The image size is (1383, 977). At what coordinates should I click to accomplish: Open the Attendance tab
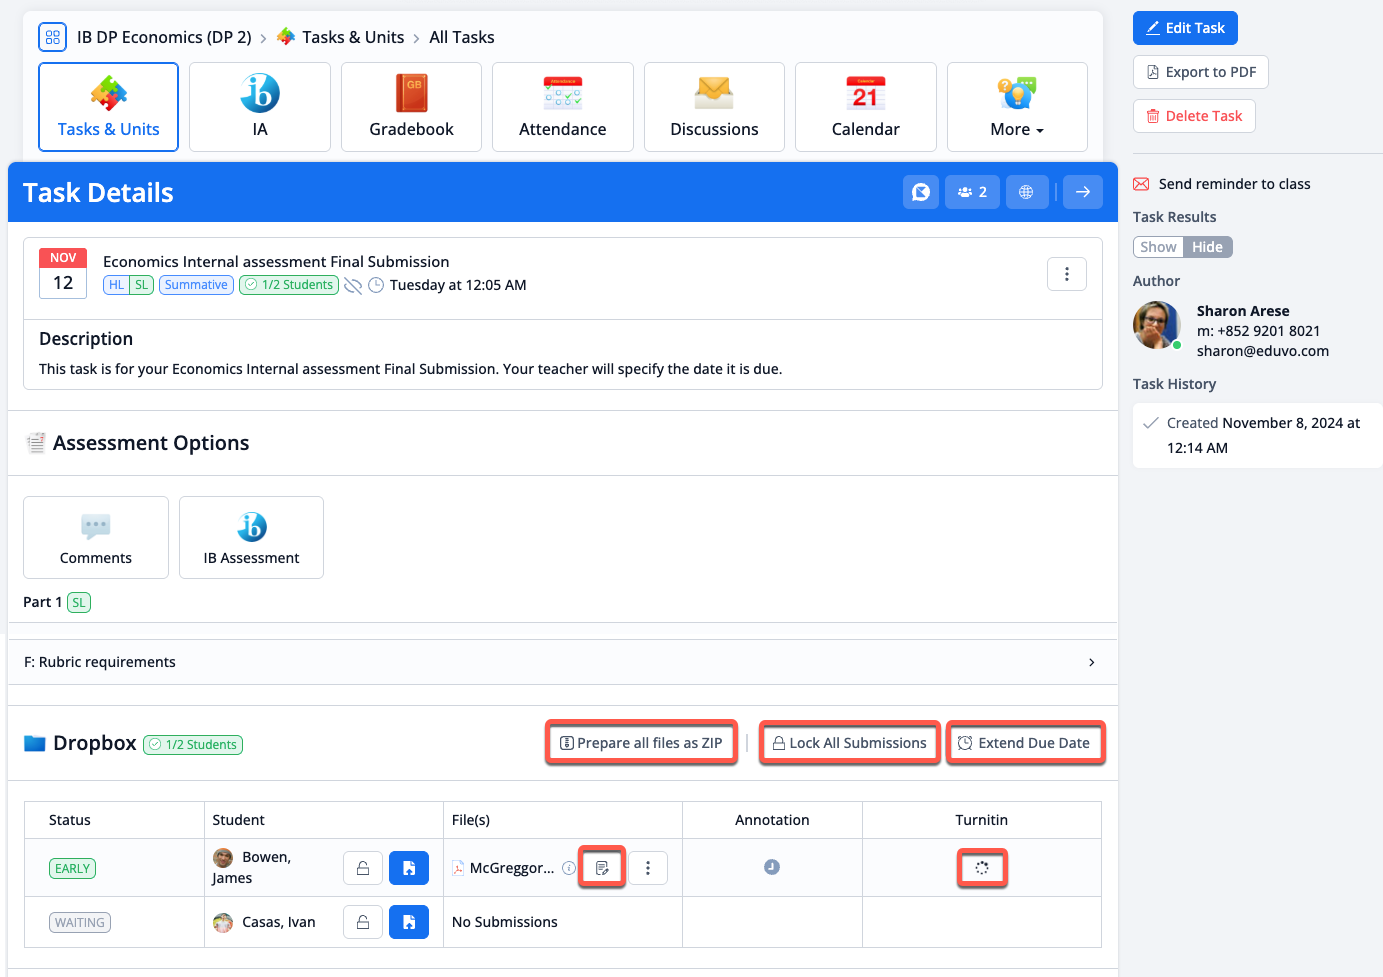coord(563,107)
